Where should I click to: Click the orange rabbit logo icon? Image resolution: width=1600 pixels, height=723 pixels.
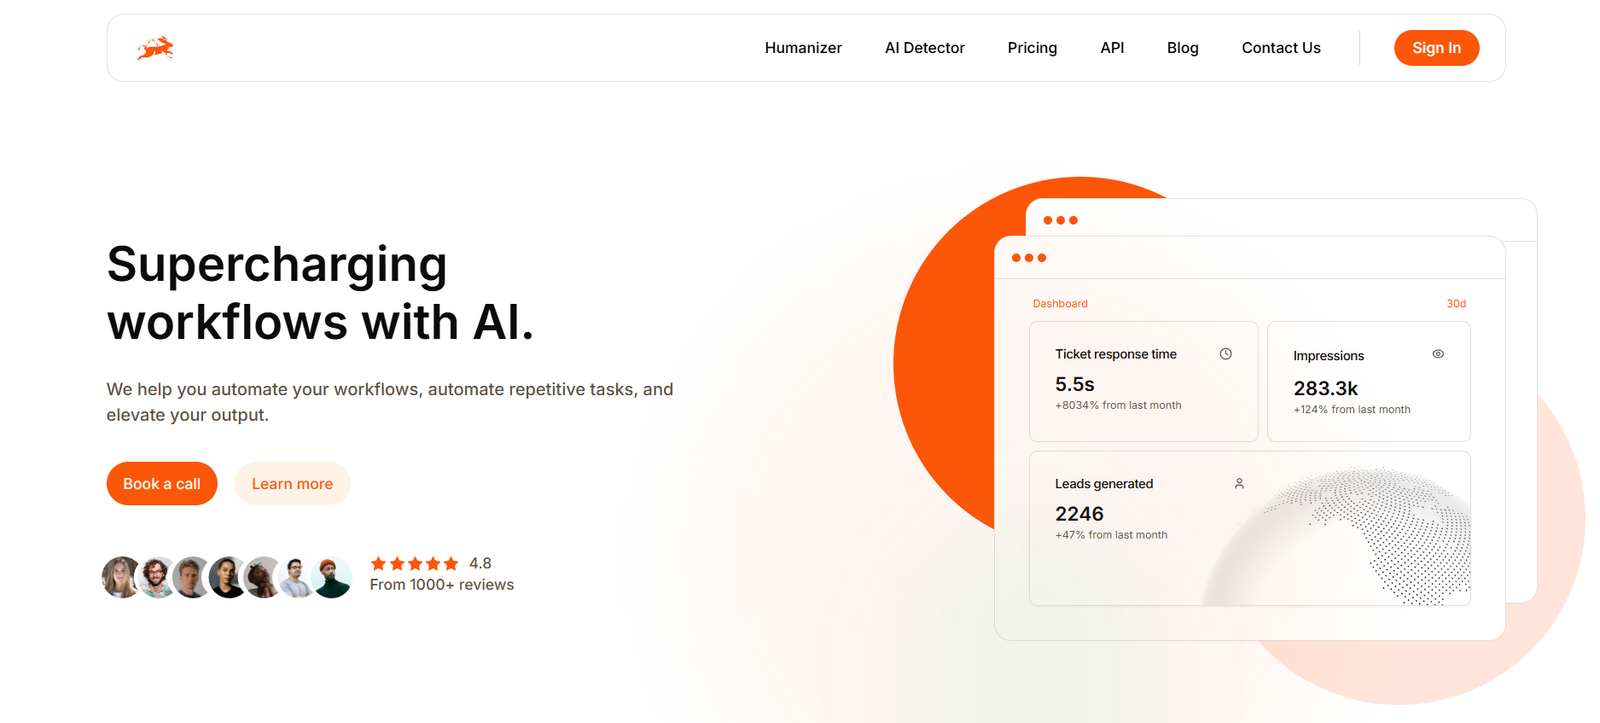[x=155, y=48]
